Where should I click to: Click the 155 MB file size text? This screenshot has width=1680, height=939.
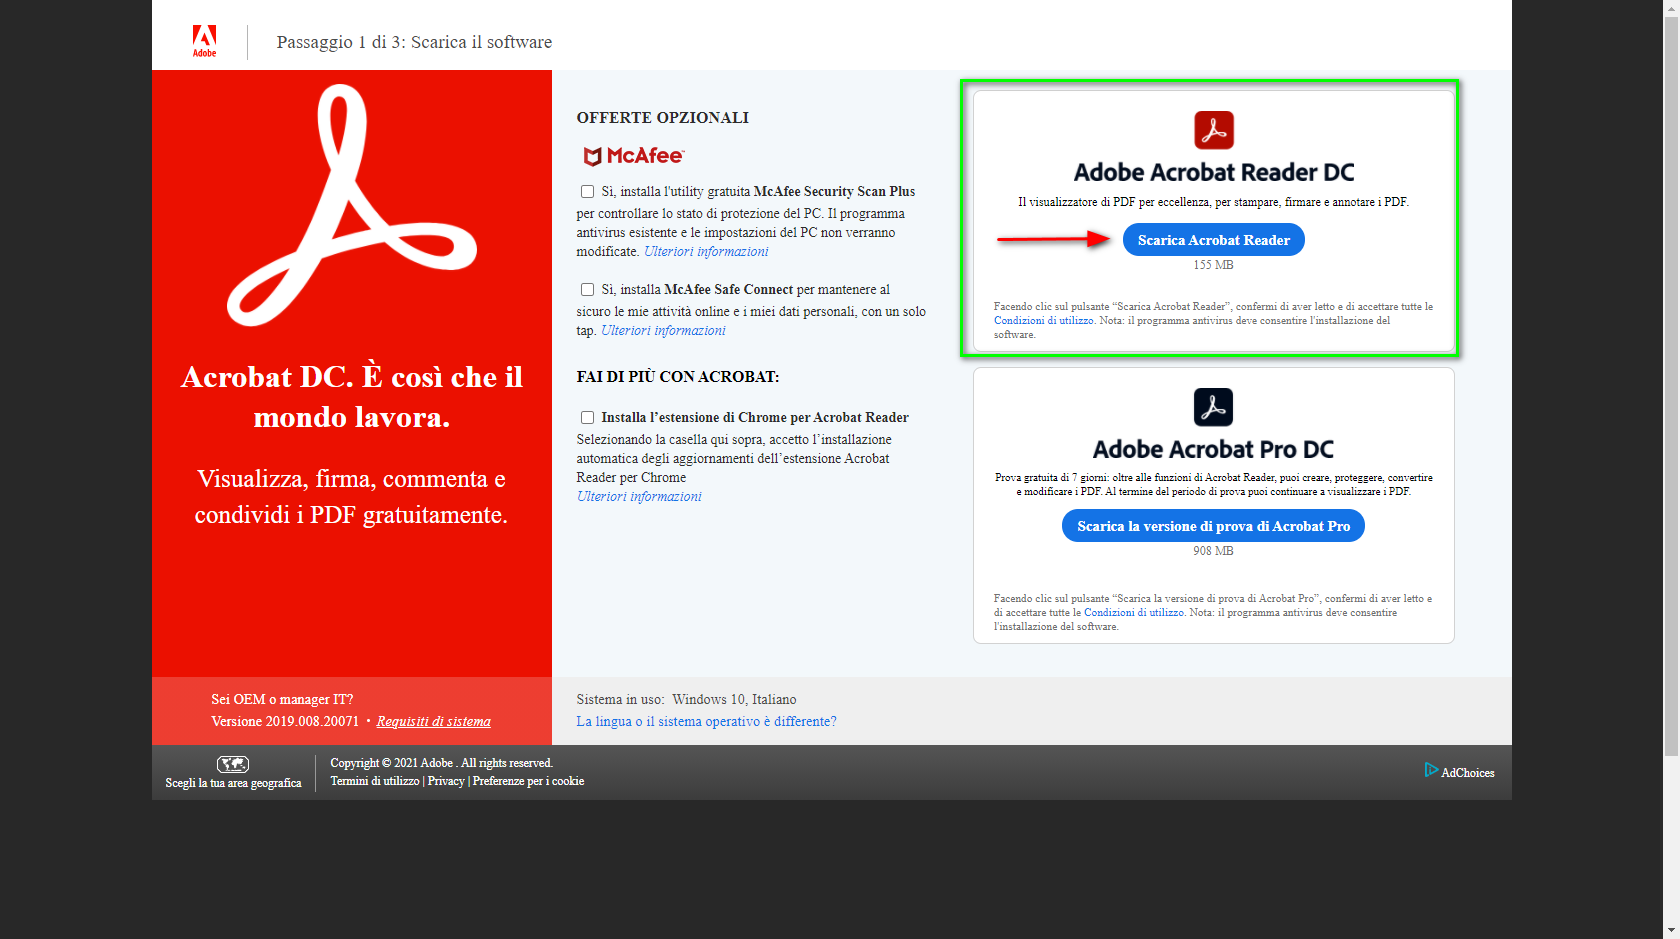tap(1213, 266)
